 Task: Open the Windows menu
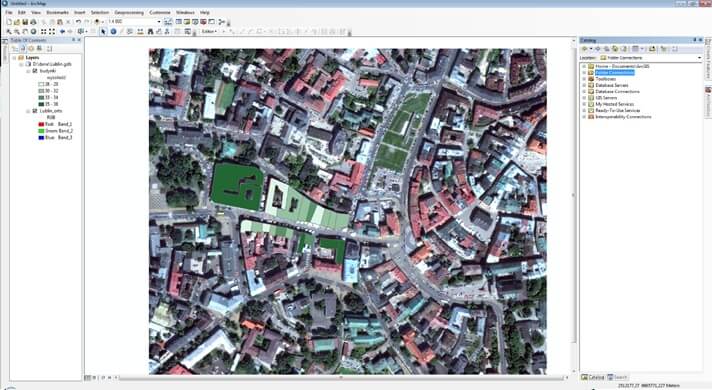[x=185, y=12]
